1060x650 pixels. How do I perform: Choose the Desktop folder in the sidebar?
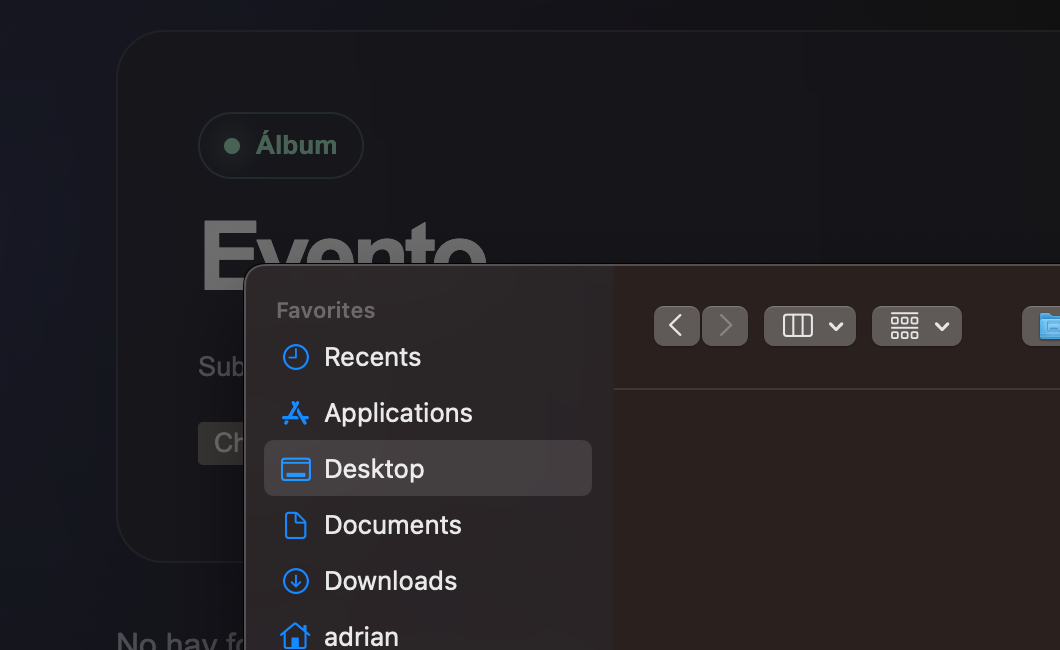[427, 468]
